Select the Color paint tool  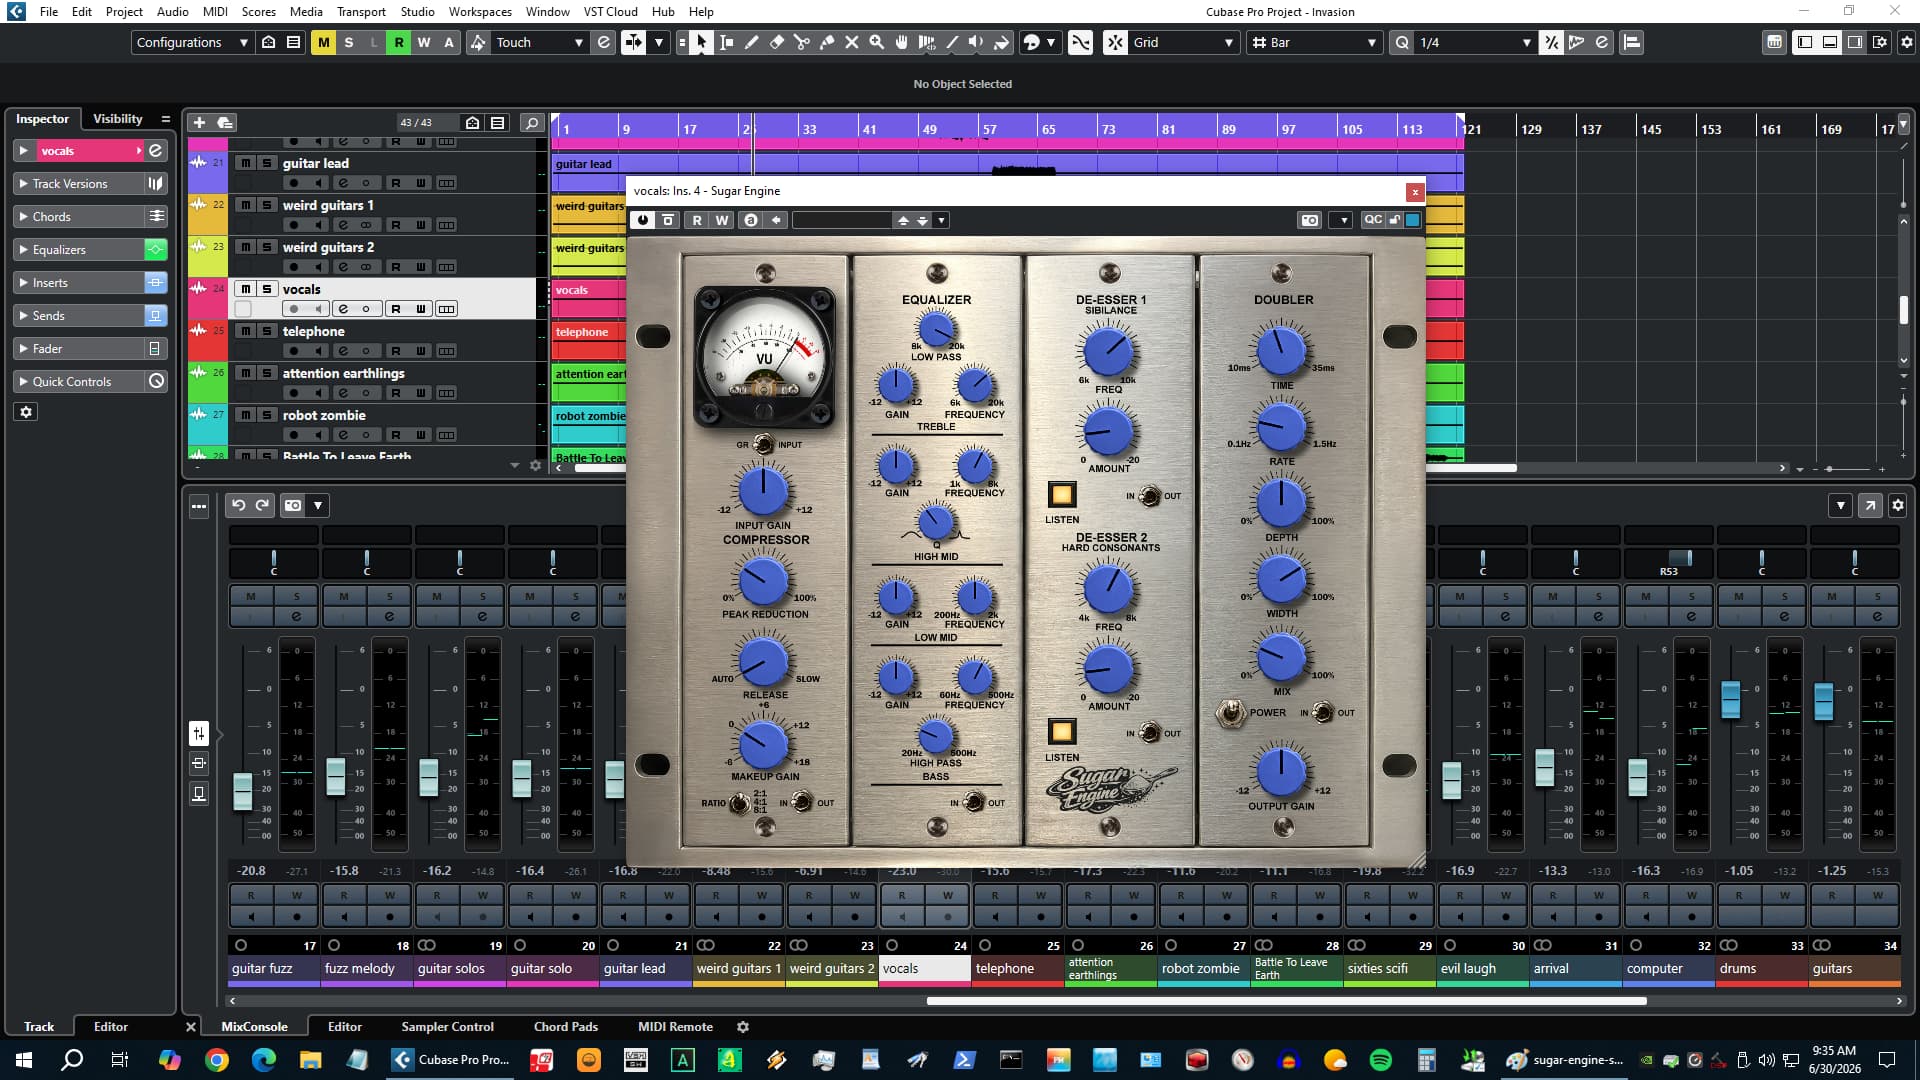point(1001,42)
